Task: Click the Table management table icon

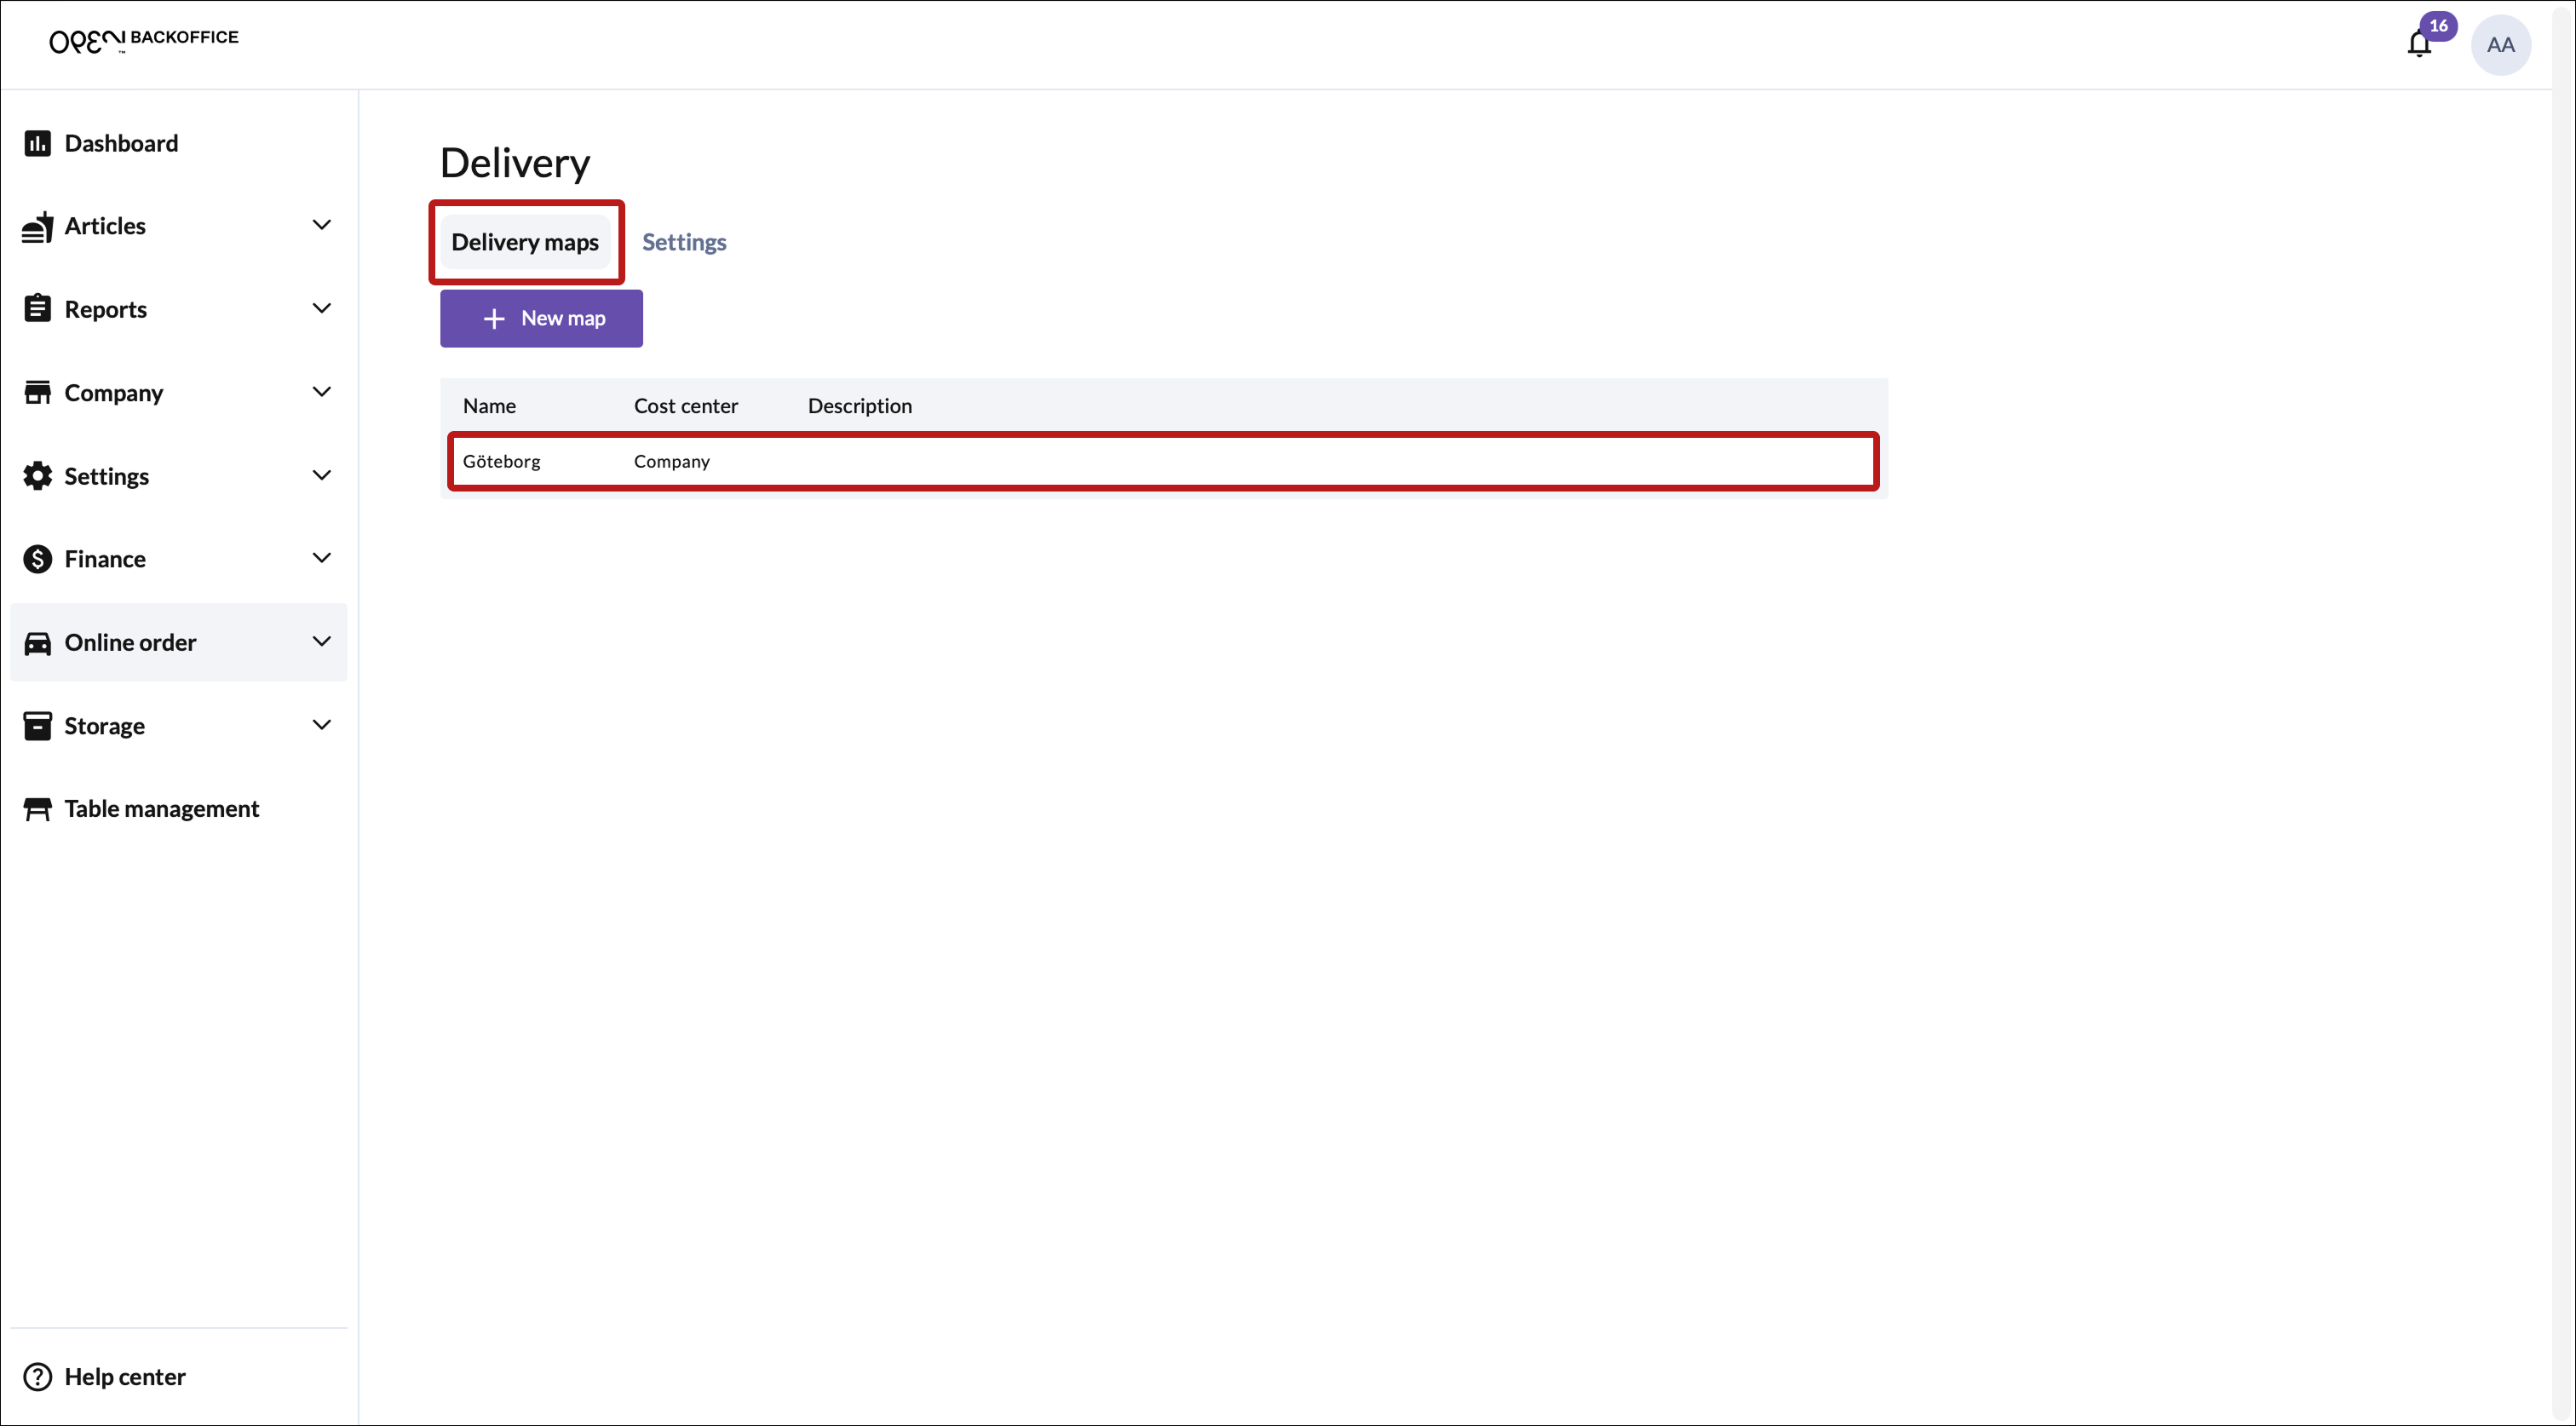Action: tap(38, 809)
